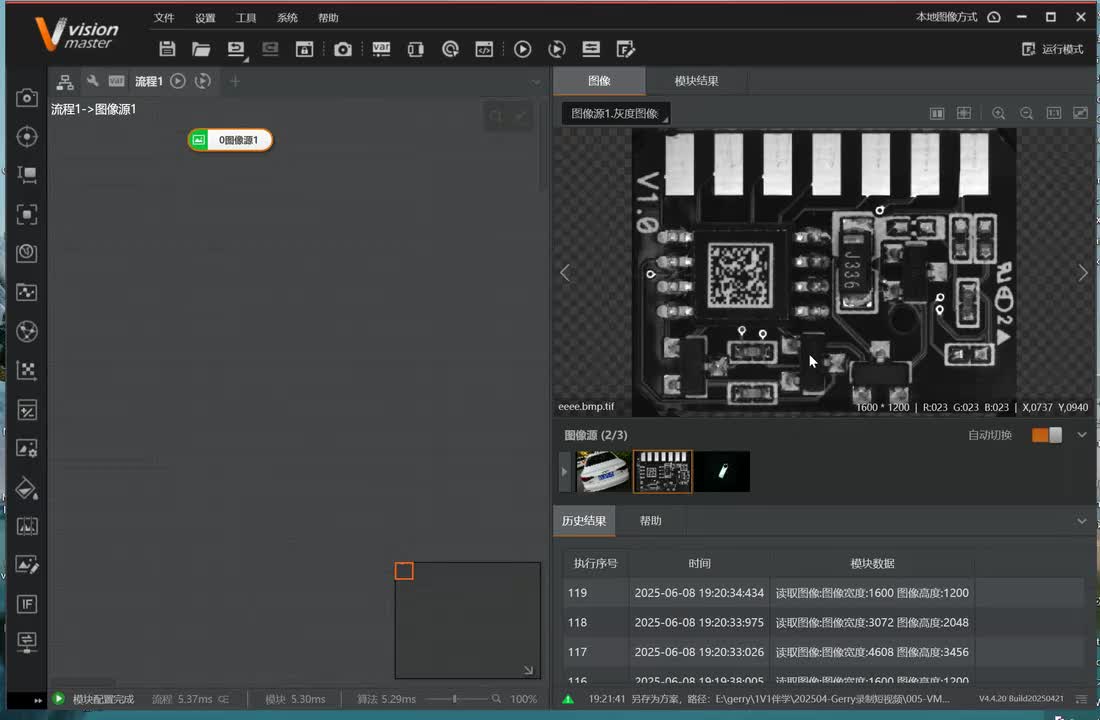Open the global script icon in toolbar

(484, 49)
